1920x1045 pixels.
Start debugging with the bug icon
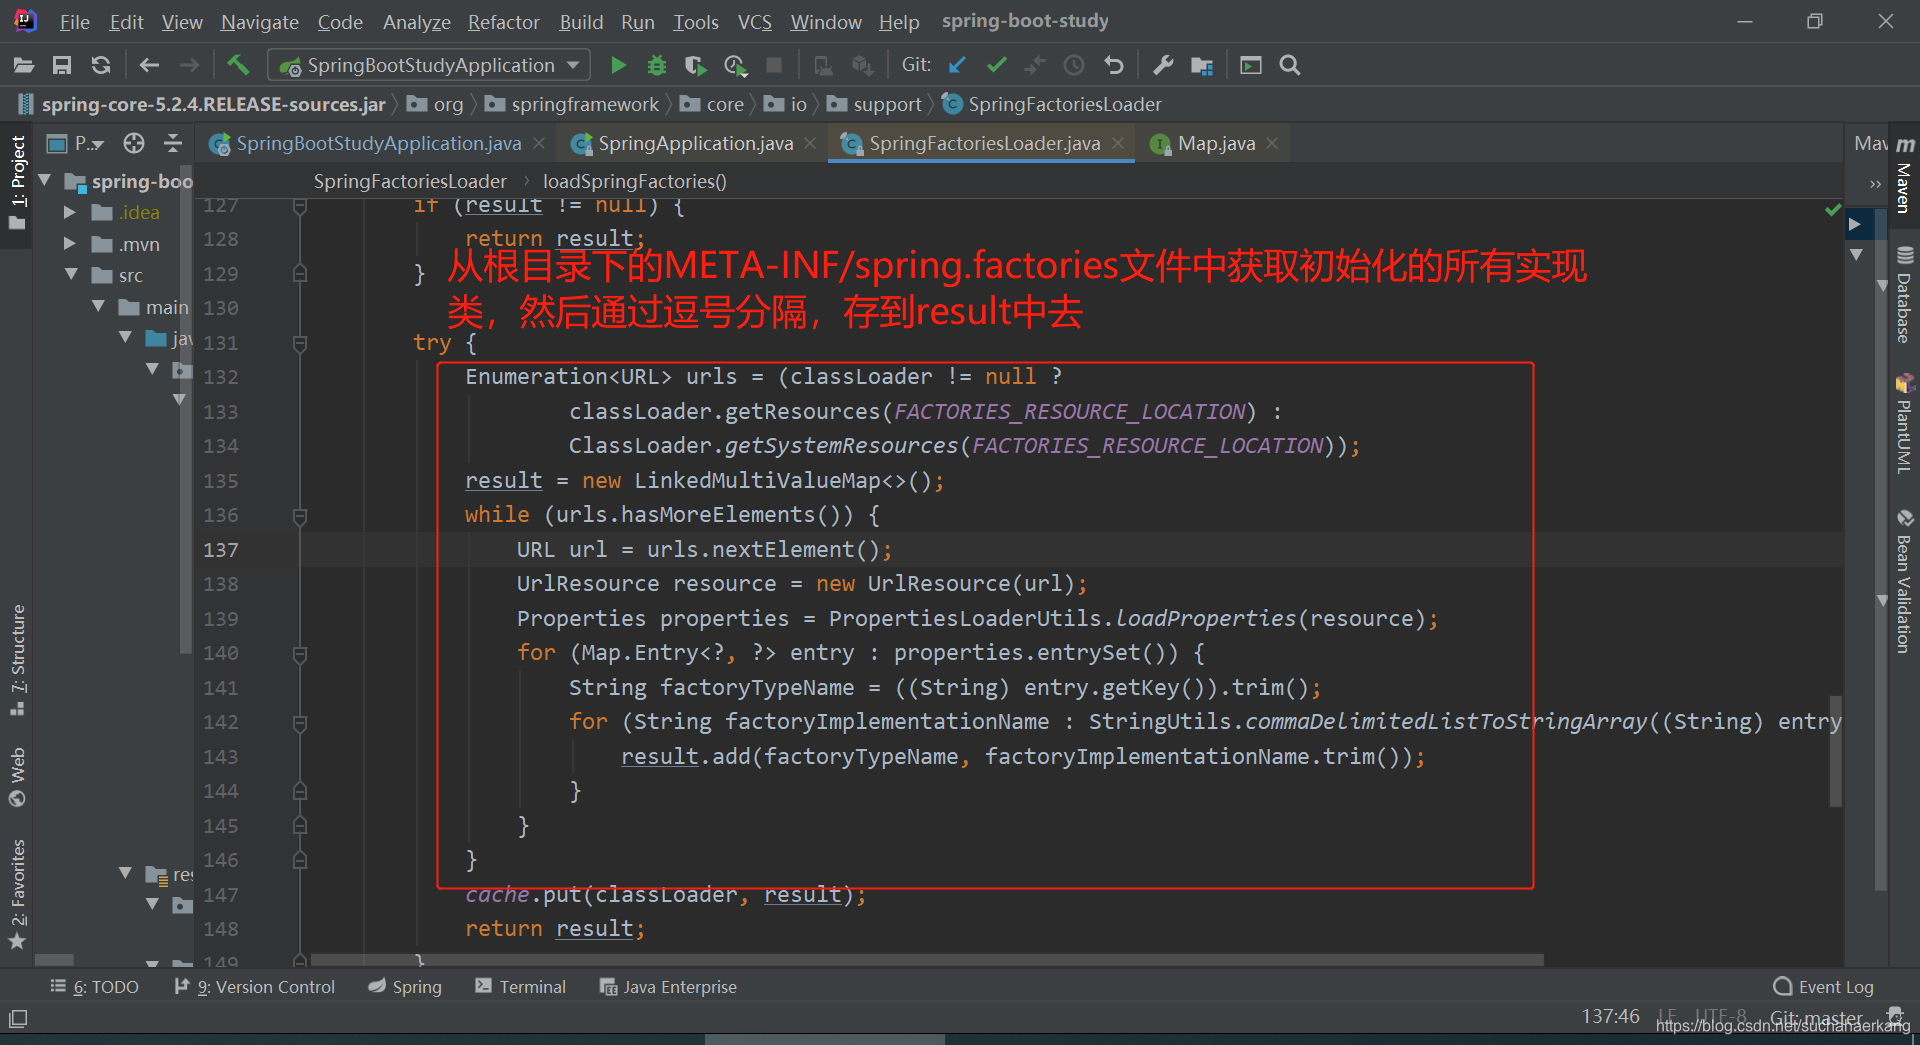click(x=657, y=66)
